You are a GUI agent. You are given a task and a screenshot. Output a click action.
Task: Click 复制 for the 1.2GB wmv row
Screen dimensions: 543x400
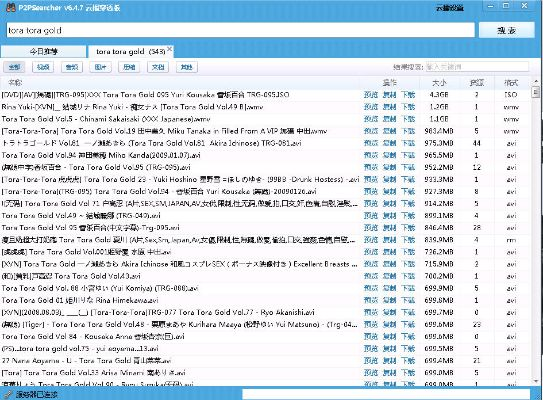(389, 107)
